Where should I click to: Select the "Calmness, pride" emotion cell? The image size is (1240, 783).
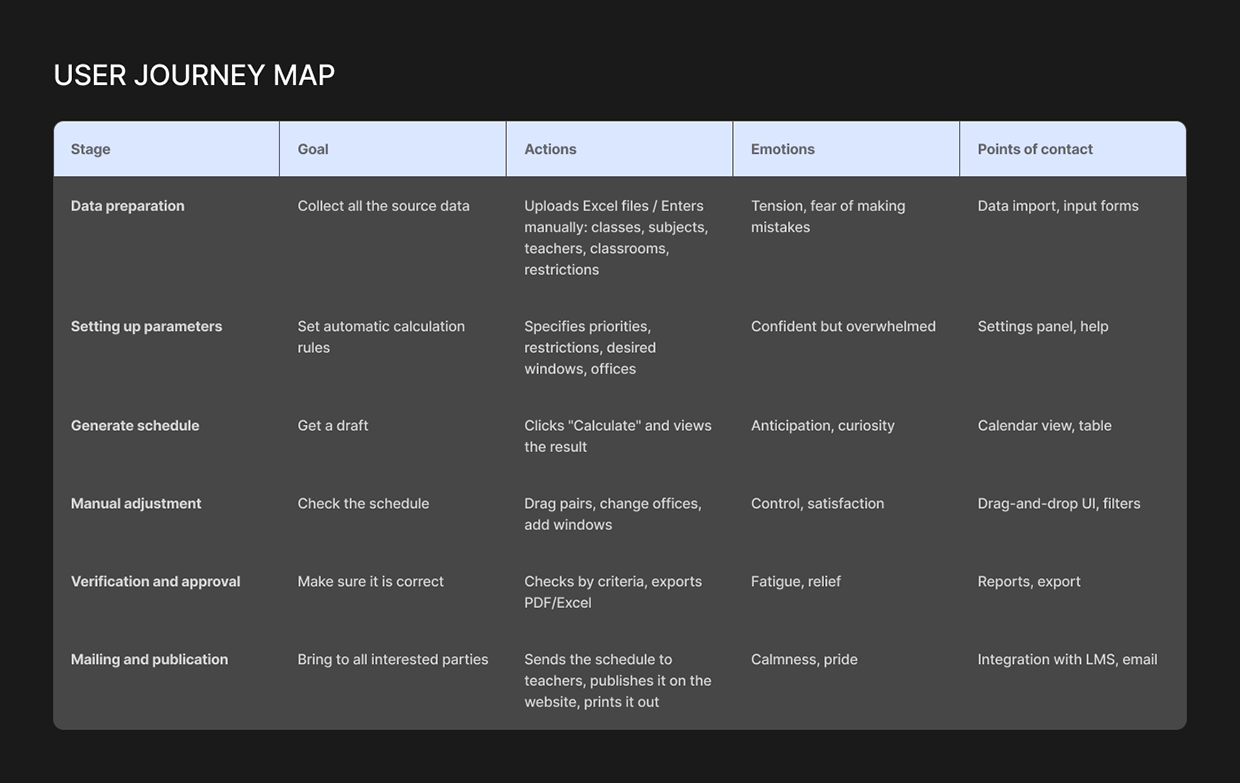tap(804, 659)
